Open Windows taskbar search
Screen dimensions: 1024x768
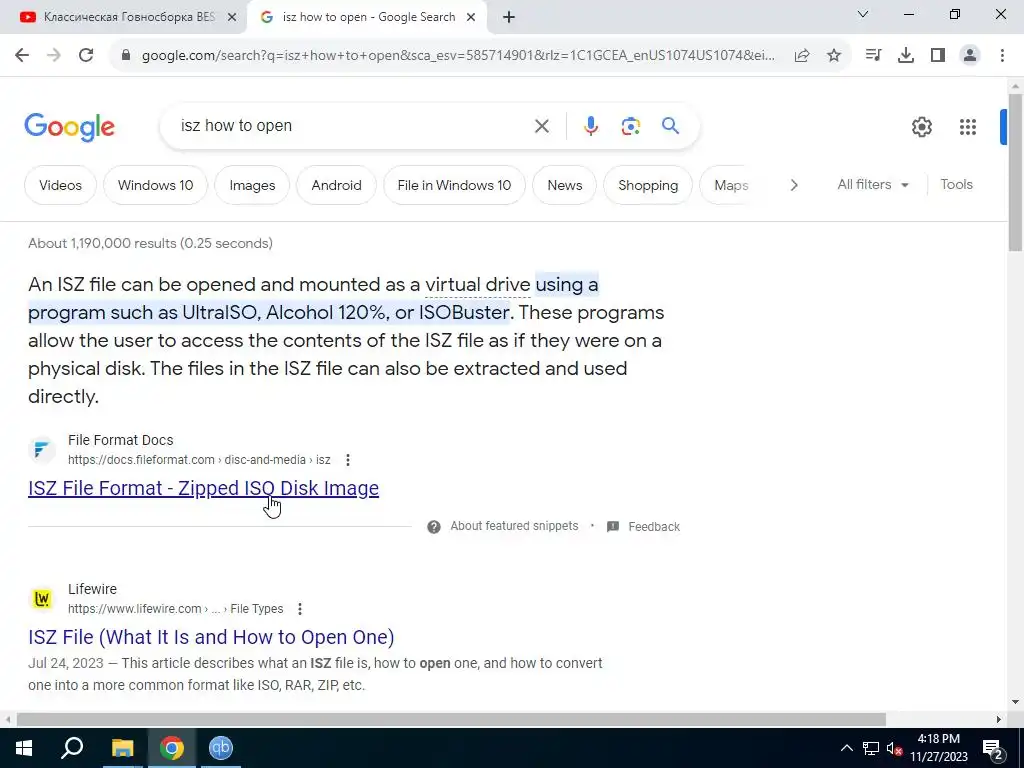[x=72, y=748]
